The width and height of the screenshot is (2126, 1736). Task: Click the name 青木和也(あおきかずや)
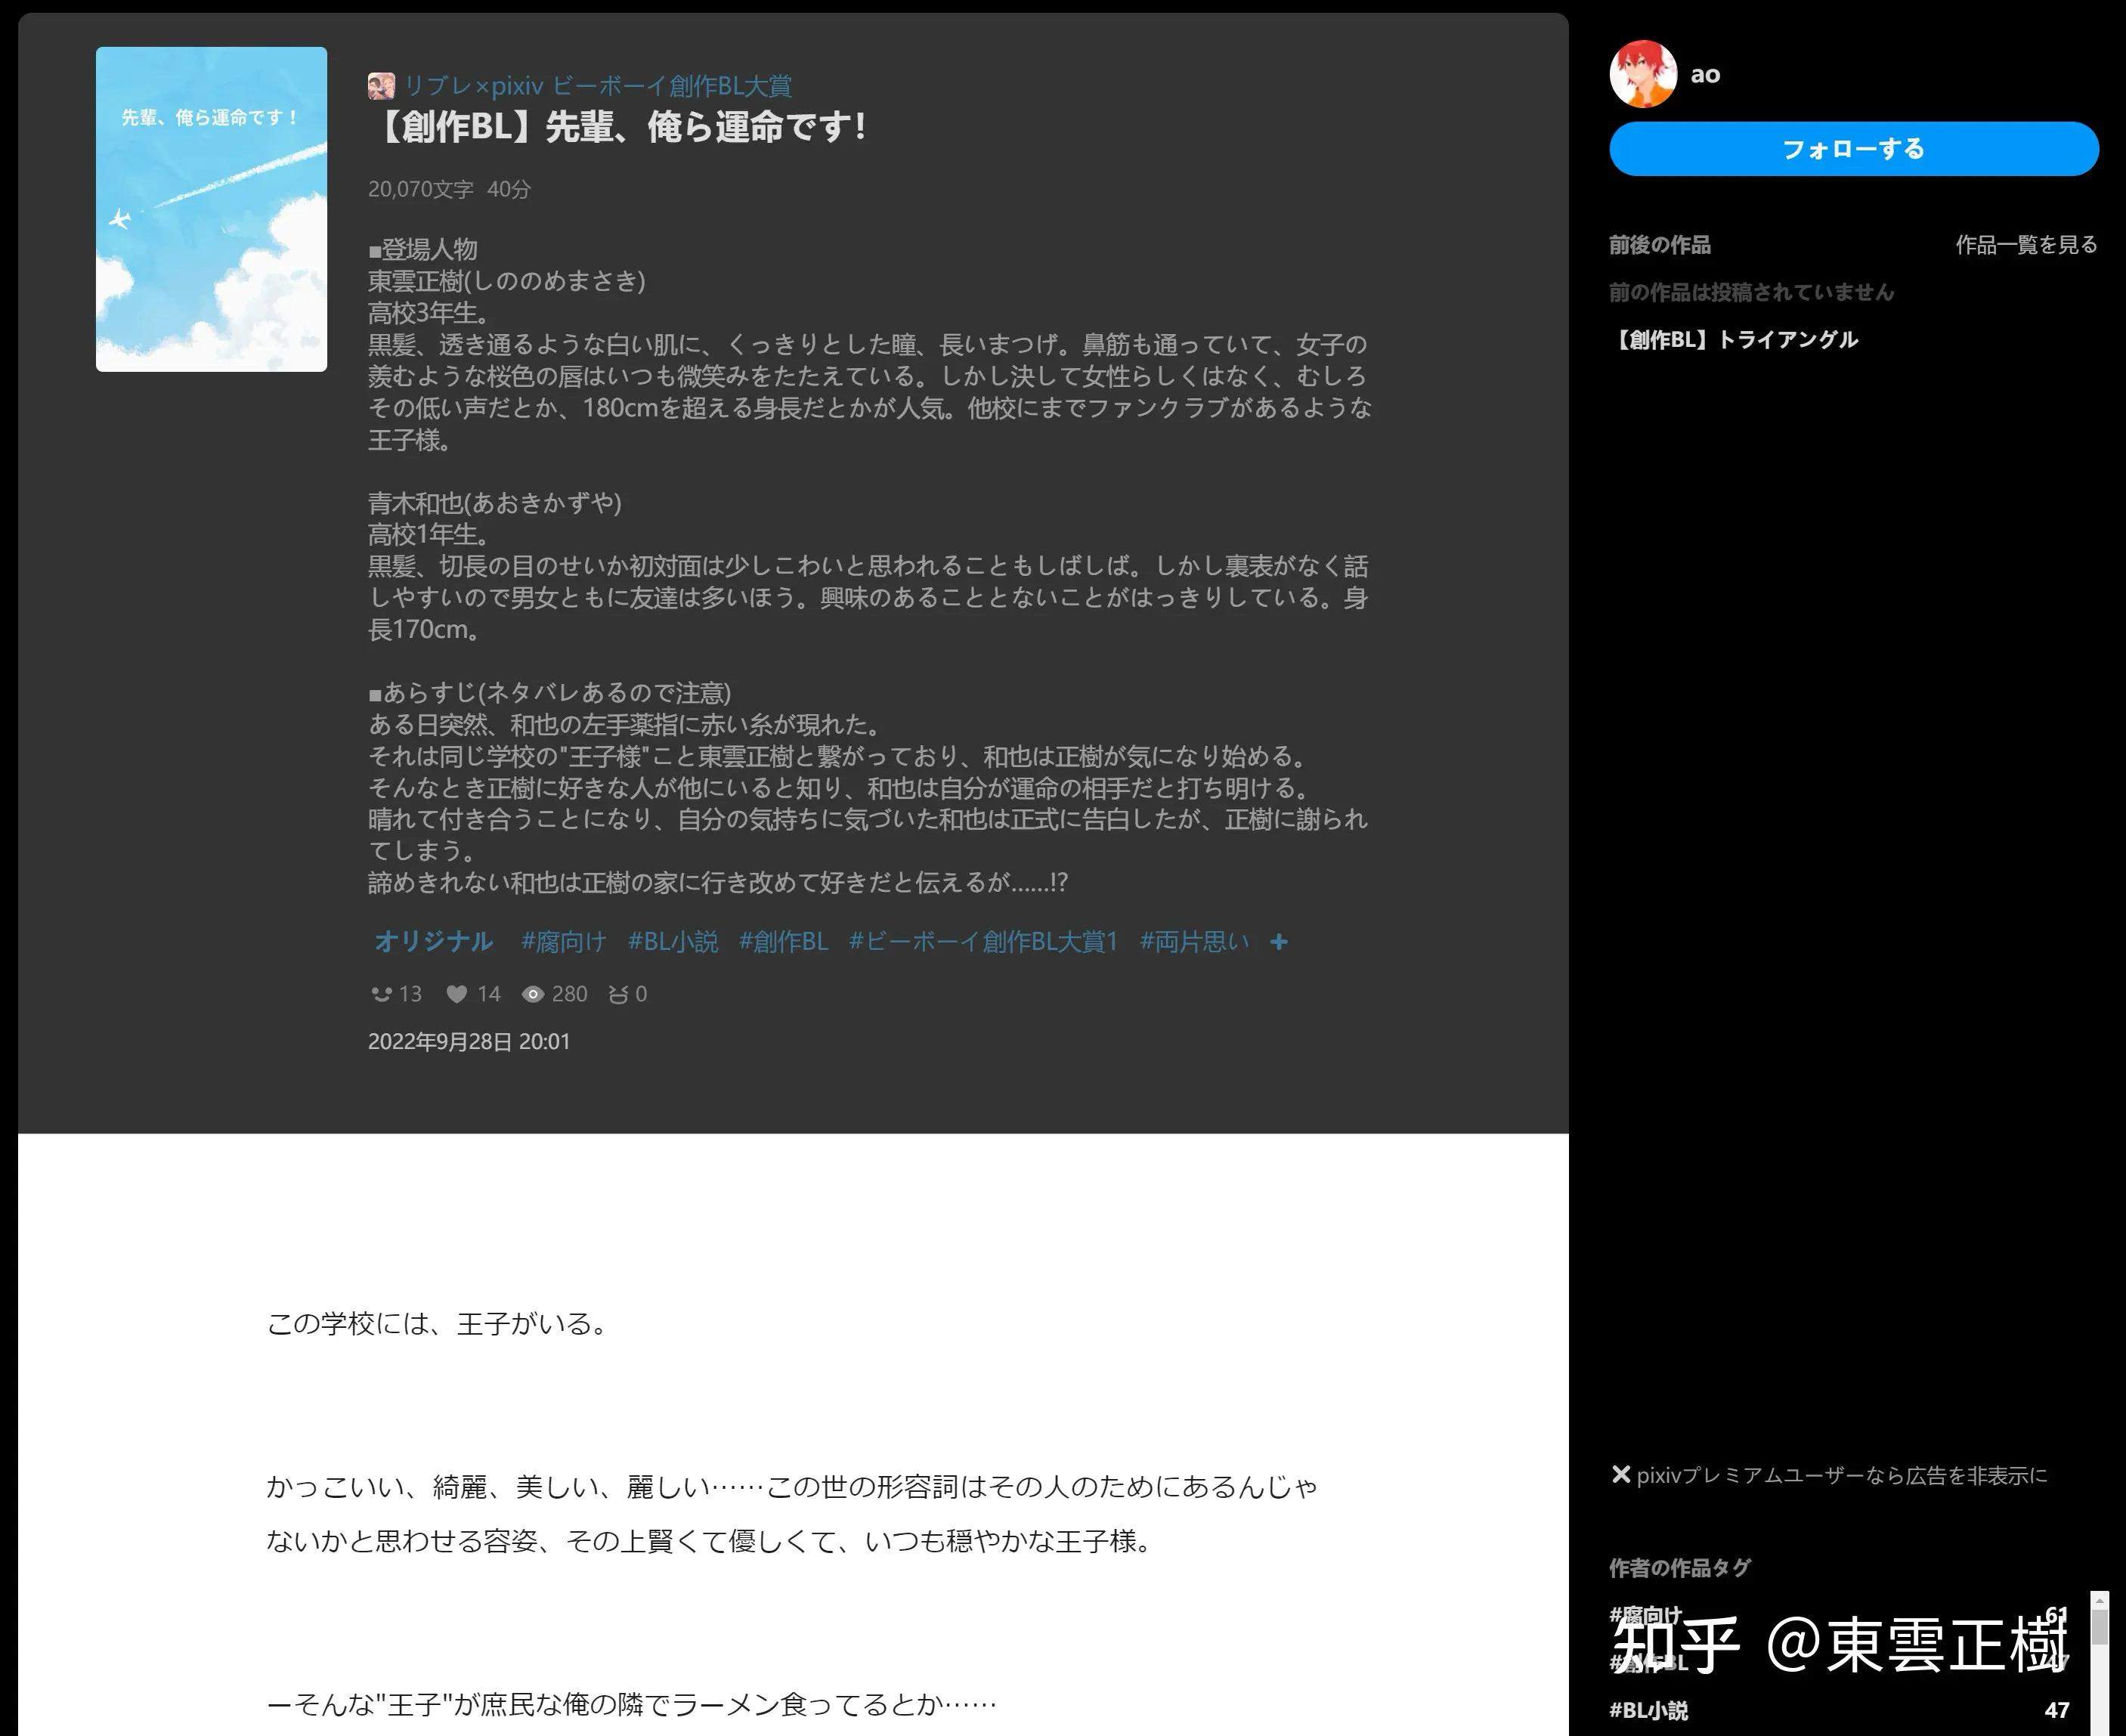pos(495,503)
